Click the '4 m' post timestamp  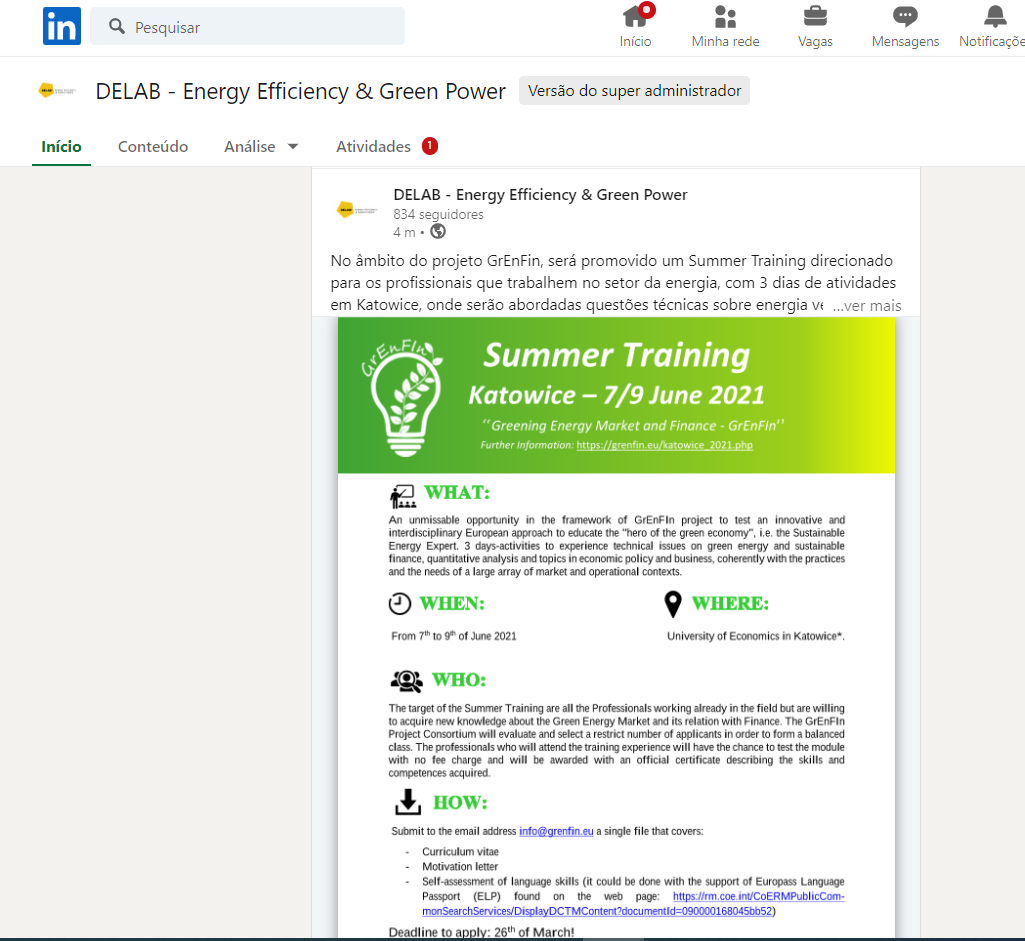click(404, 232)
